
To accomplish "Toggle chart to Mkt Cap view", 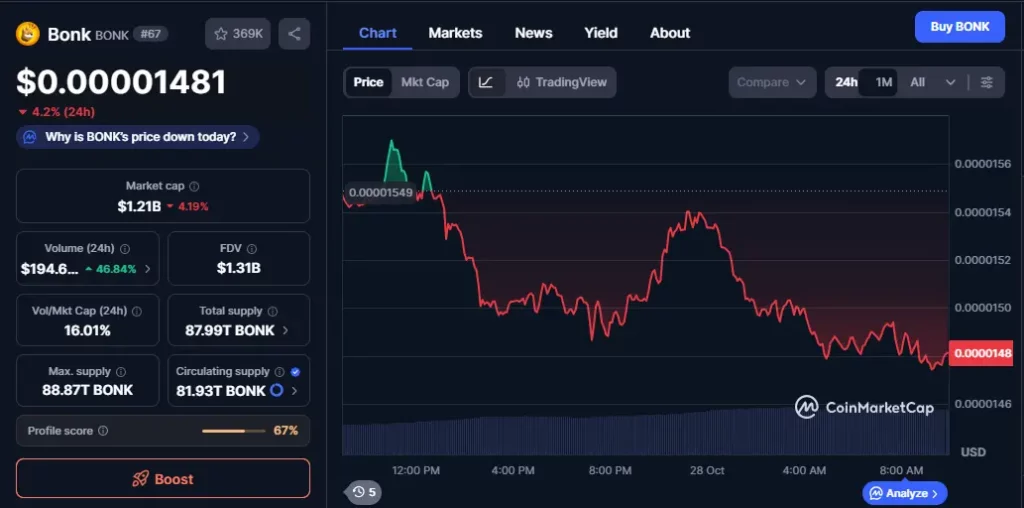I will [x=425, y=82].
